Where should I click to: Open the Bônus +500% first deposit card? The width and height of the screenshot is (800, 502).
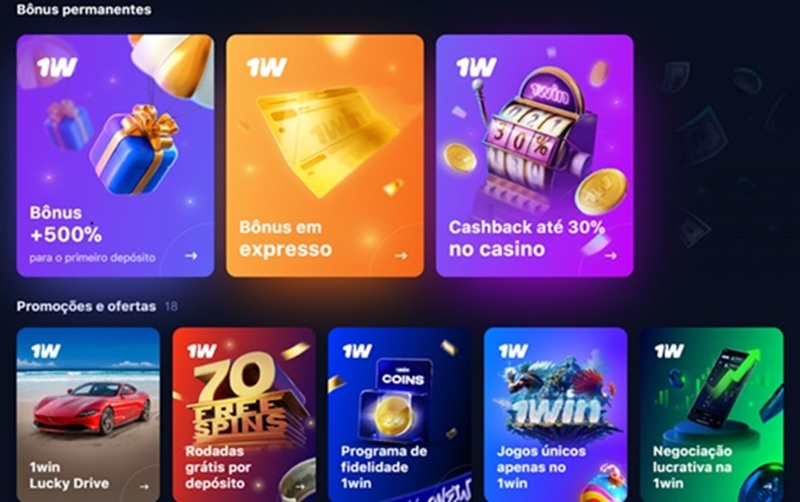(115, 156)
